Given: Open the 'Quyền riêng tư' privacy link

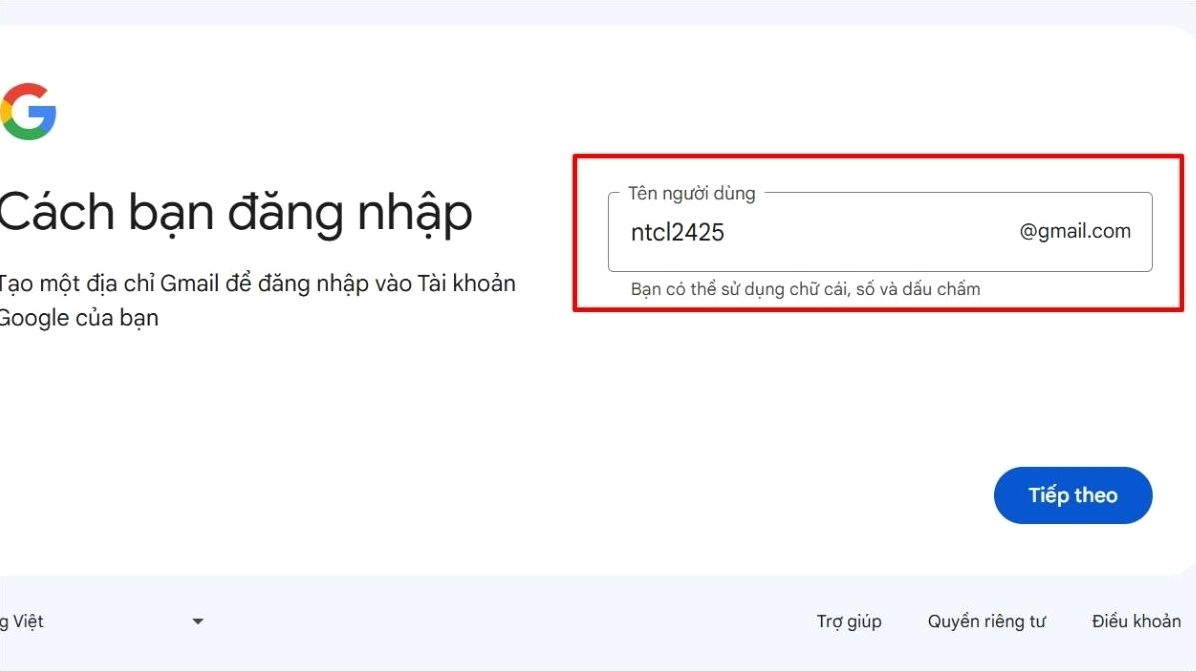Looking at the screenshot, I should pos(986,621).
